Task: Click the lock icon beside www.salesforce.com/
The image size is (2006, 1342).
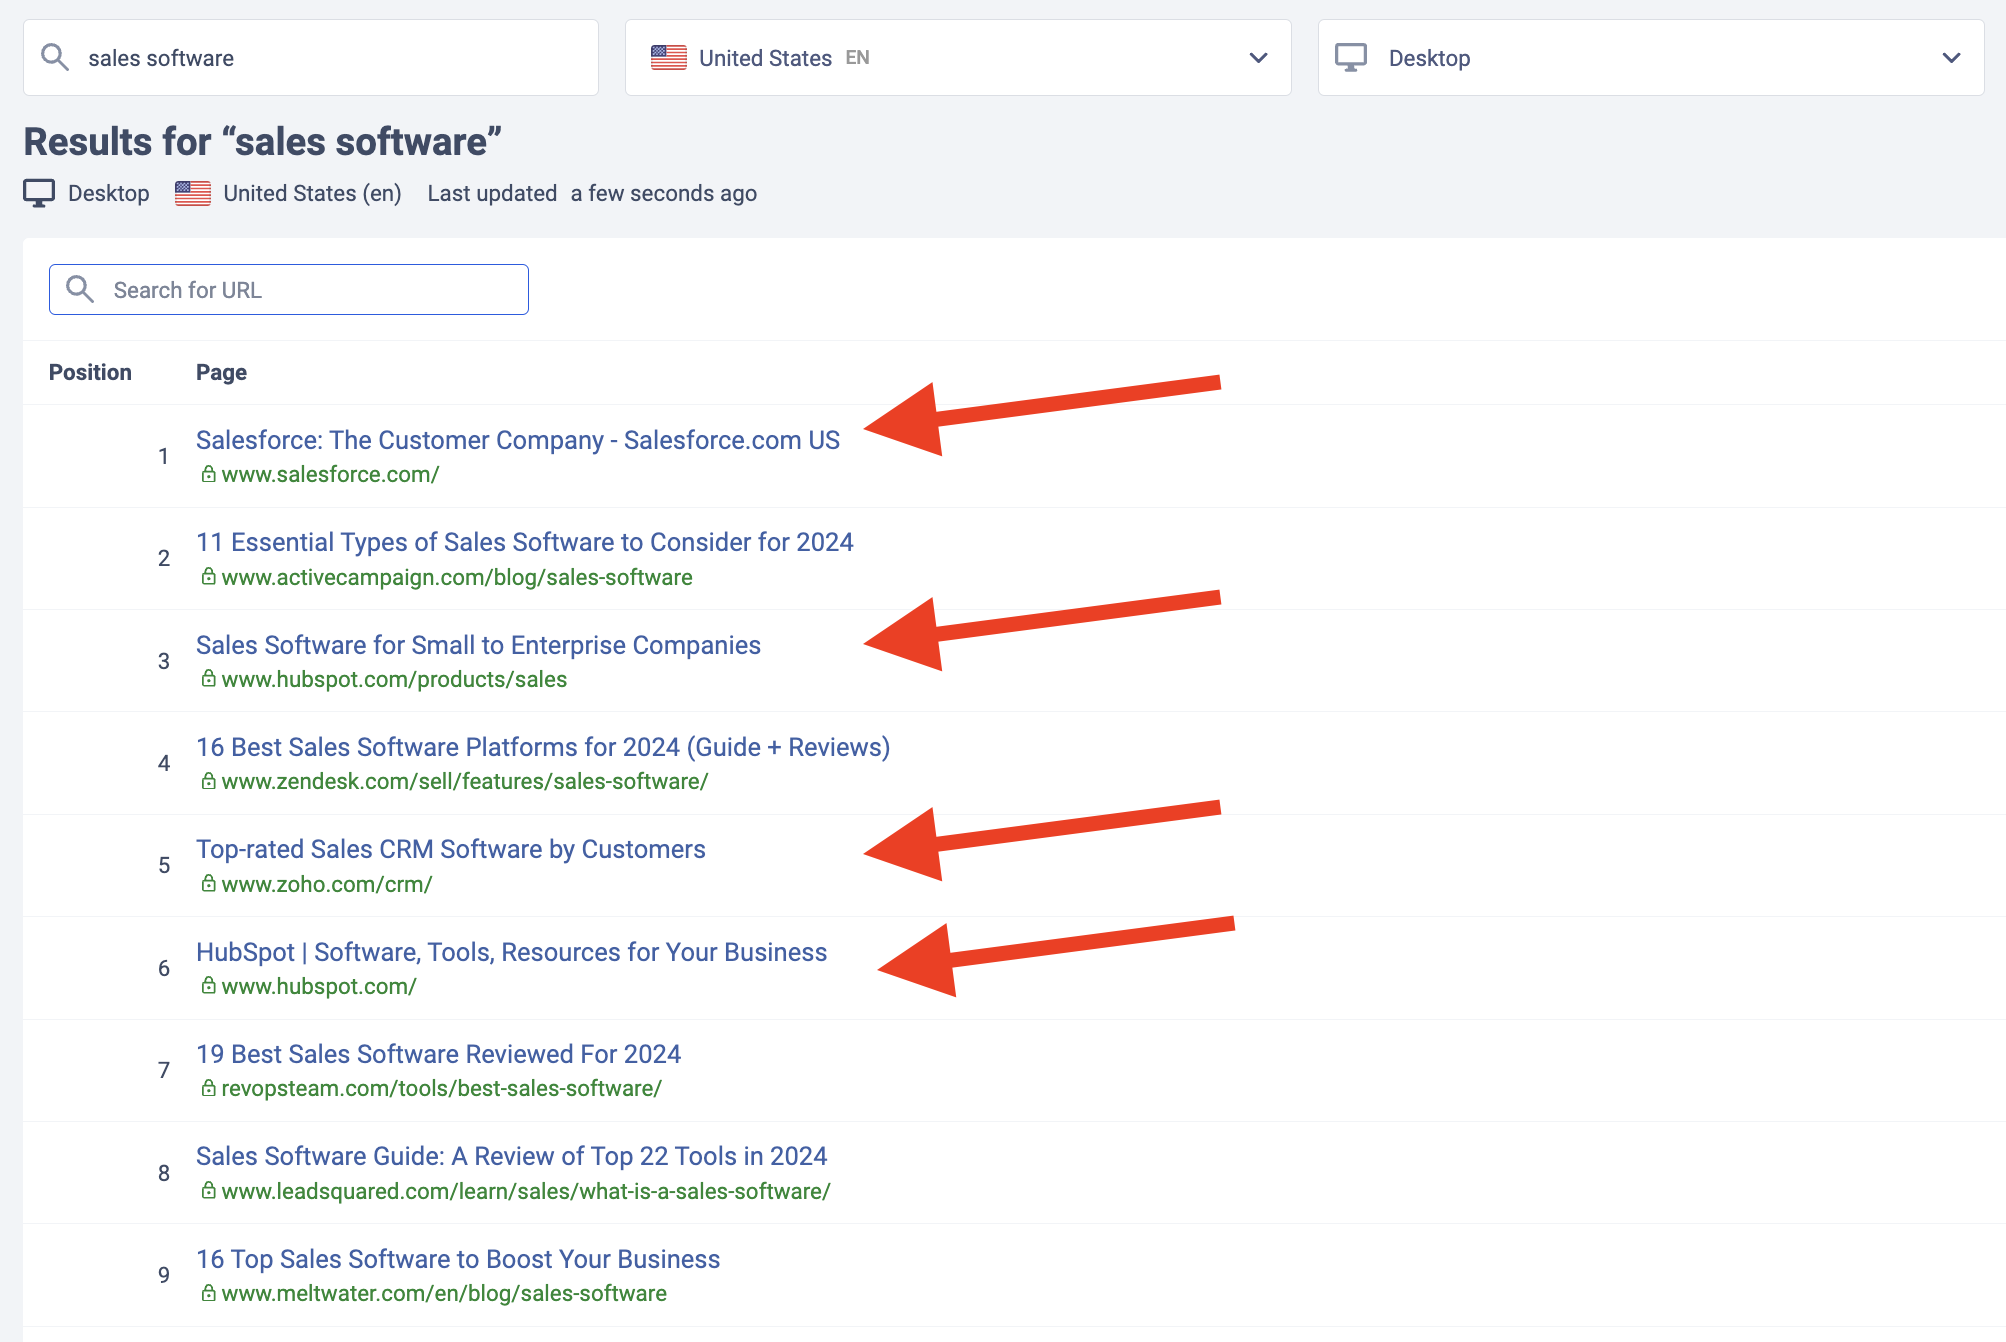Action: click(208, 474)
